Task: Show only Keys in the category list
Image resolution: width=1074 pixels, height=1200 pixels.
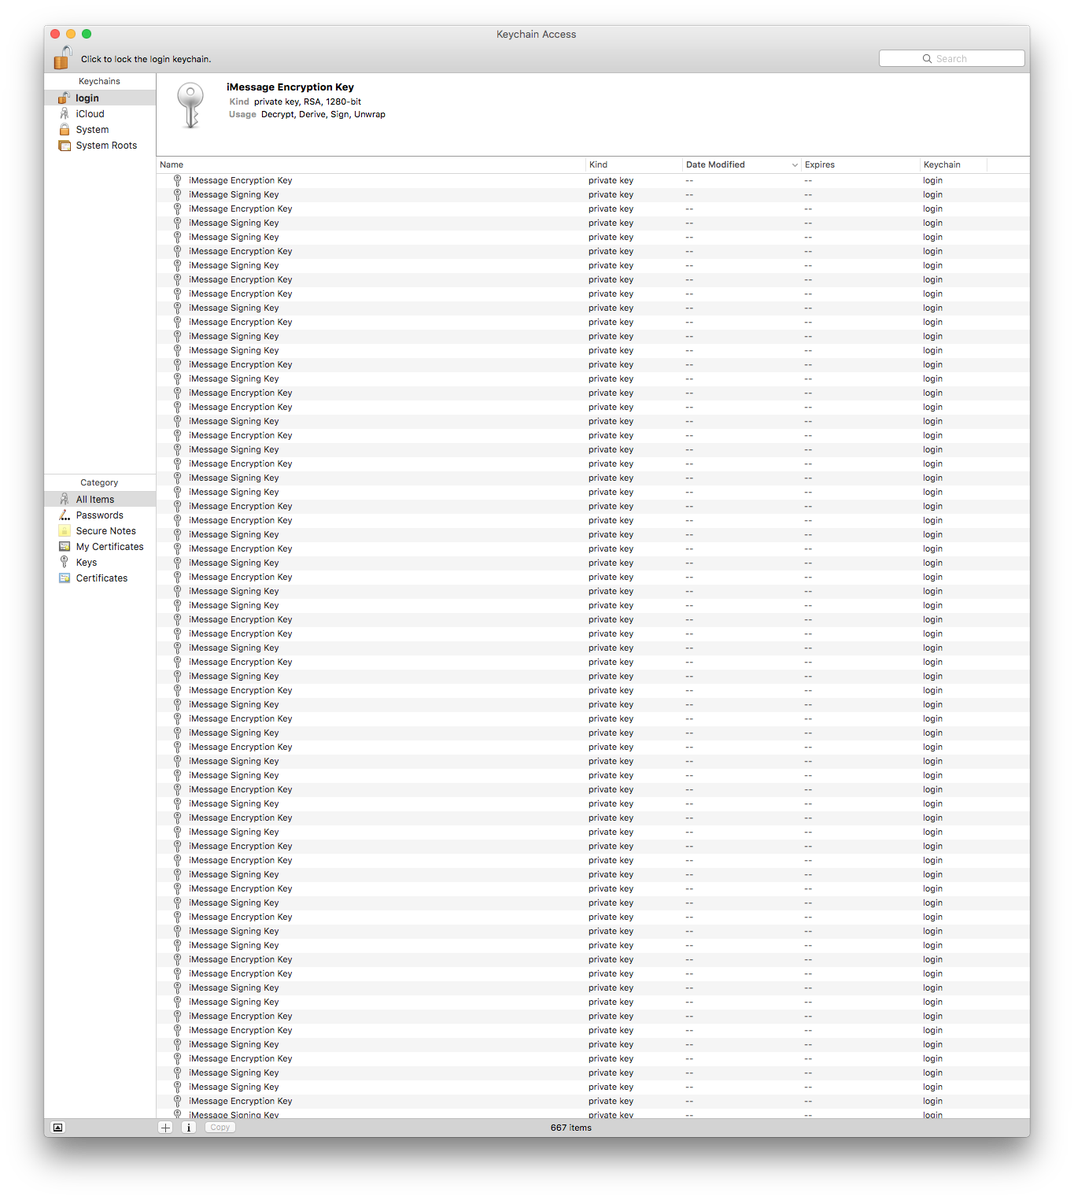Action: (x=100, y=562)
